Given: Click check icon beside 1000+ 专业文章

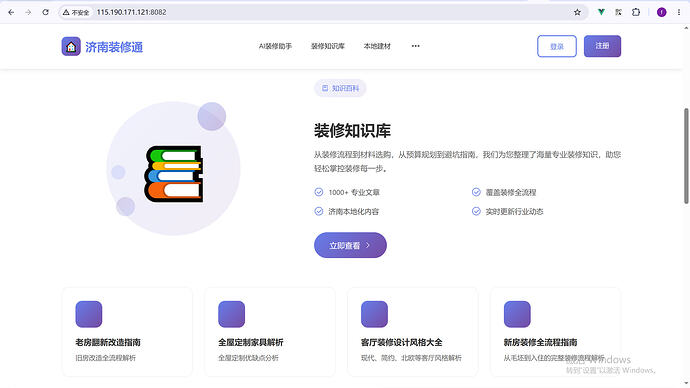Looking at the screenshot, I should [x=319, y=192].
